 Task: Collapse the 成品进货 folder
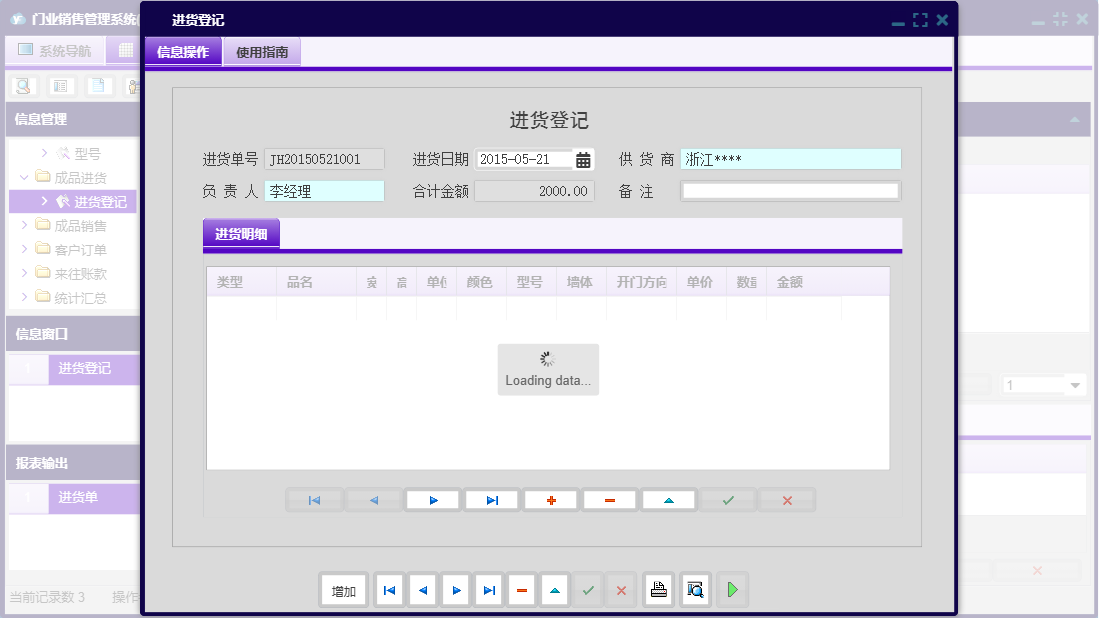pyautogui.click(x=22, y=176)
